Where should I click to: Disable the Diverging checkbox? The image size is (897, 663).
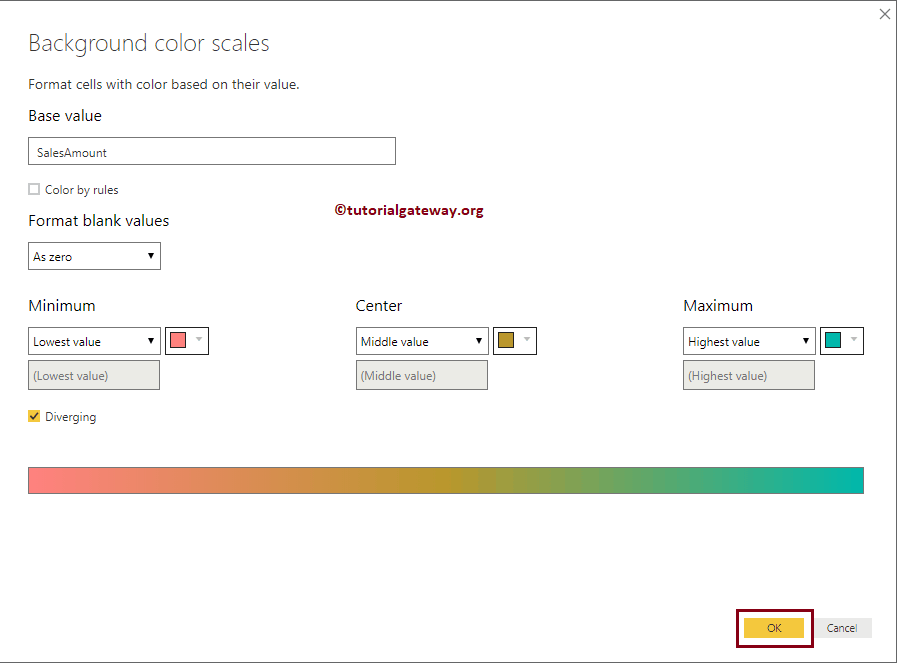(34, 416)
